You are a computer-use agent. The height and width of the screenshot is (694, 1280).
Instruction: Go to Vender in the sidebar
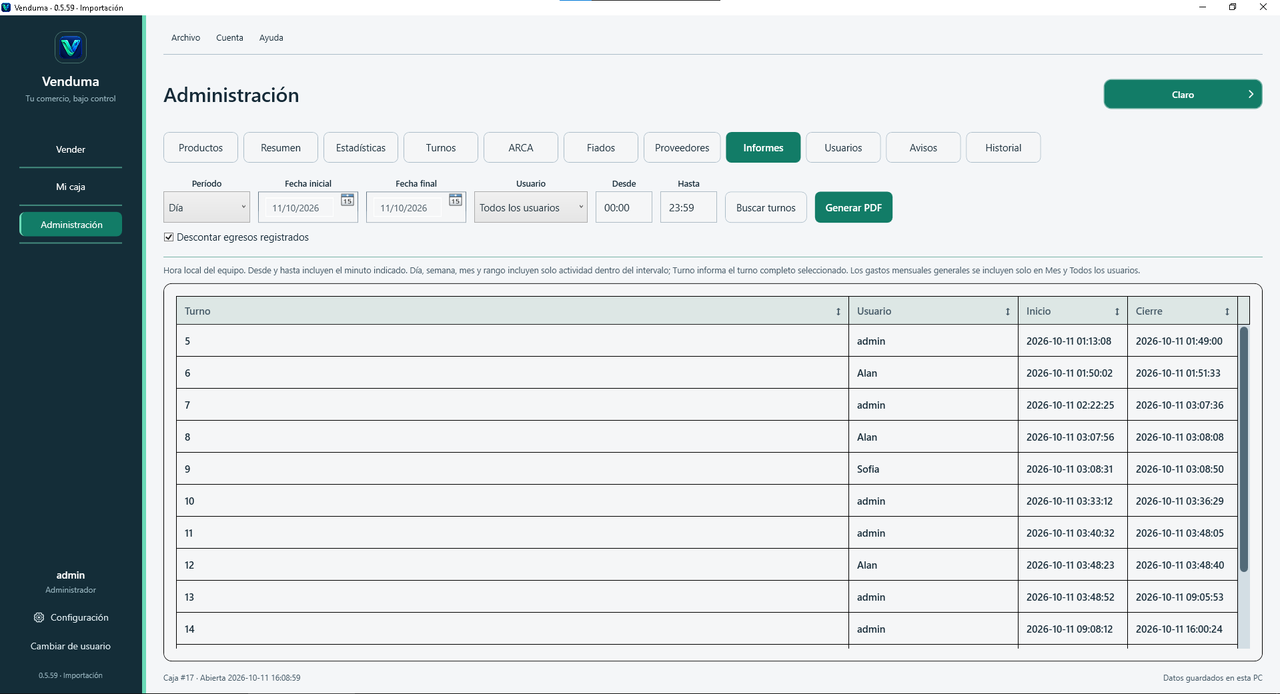pyautogui.click(x=71, y=150)
